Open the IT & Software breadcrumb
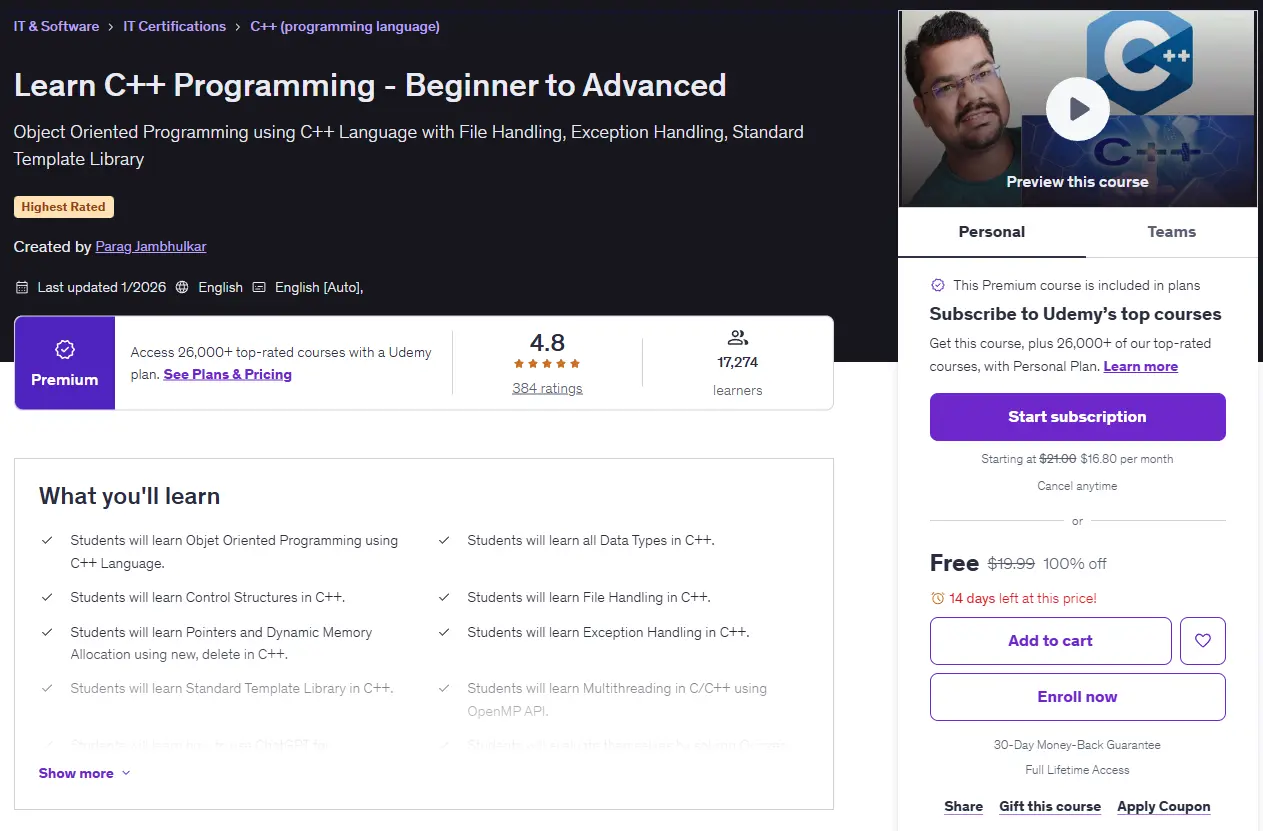This screenshot has width=1263, height=831. click(56, 27)
